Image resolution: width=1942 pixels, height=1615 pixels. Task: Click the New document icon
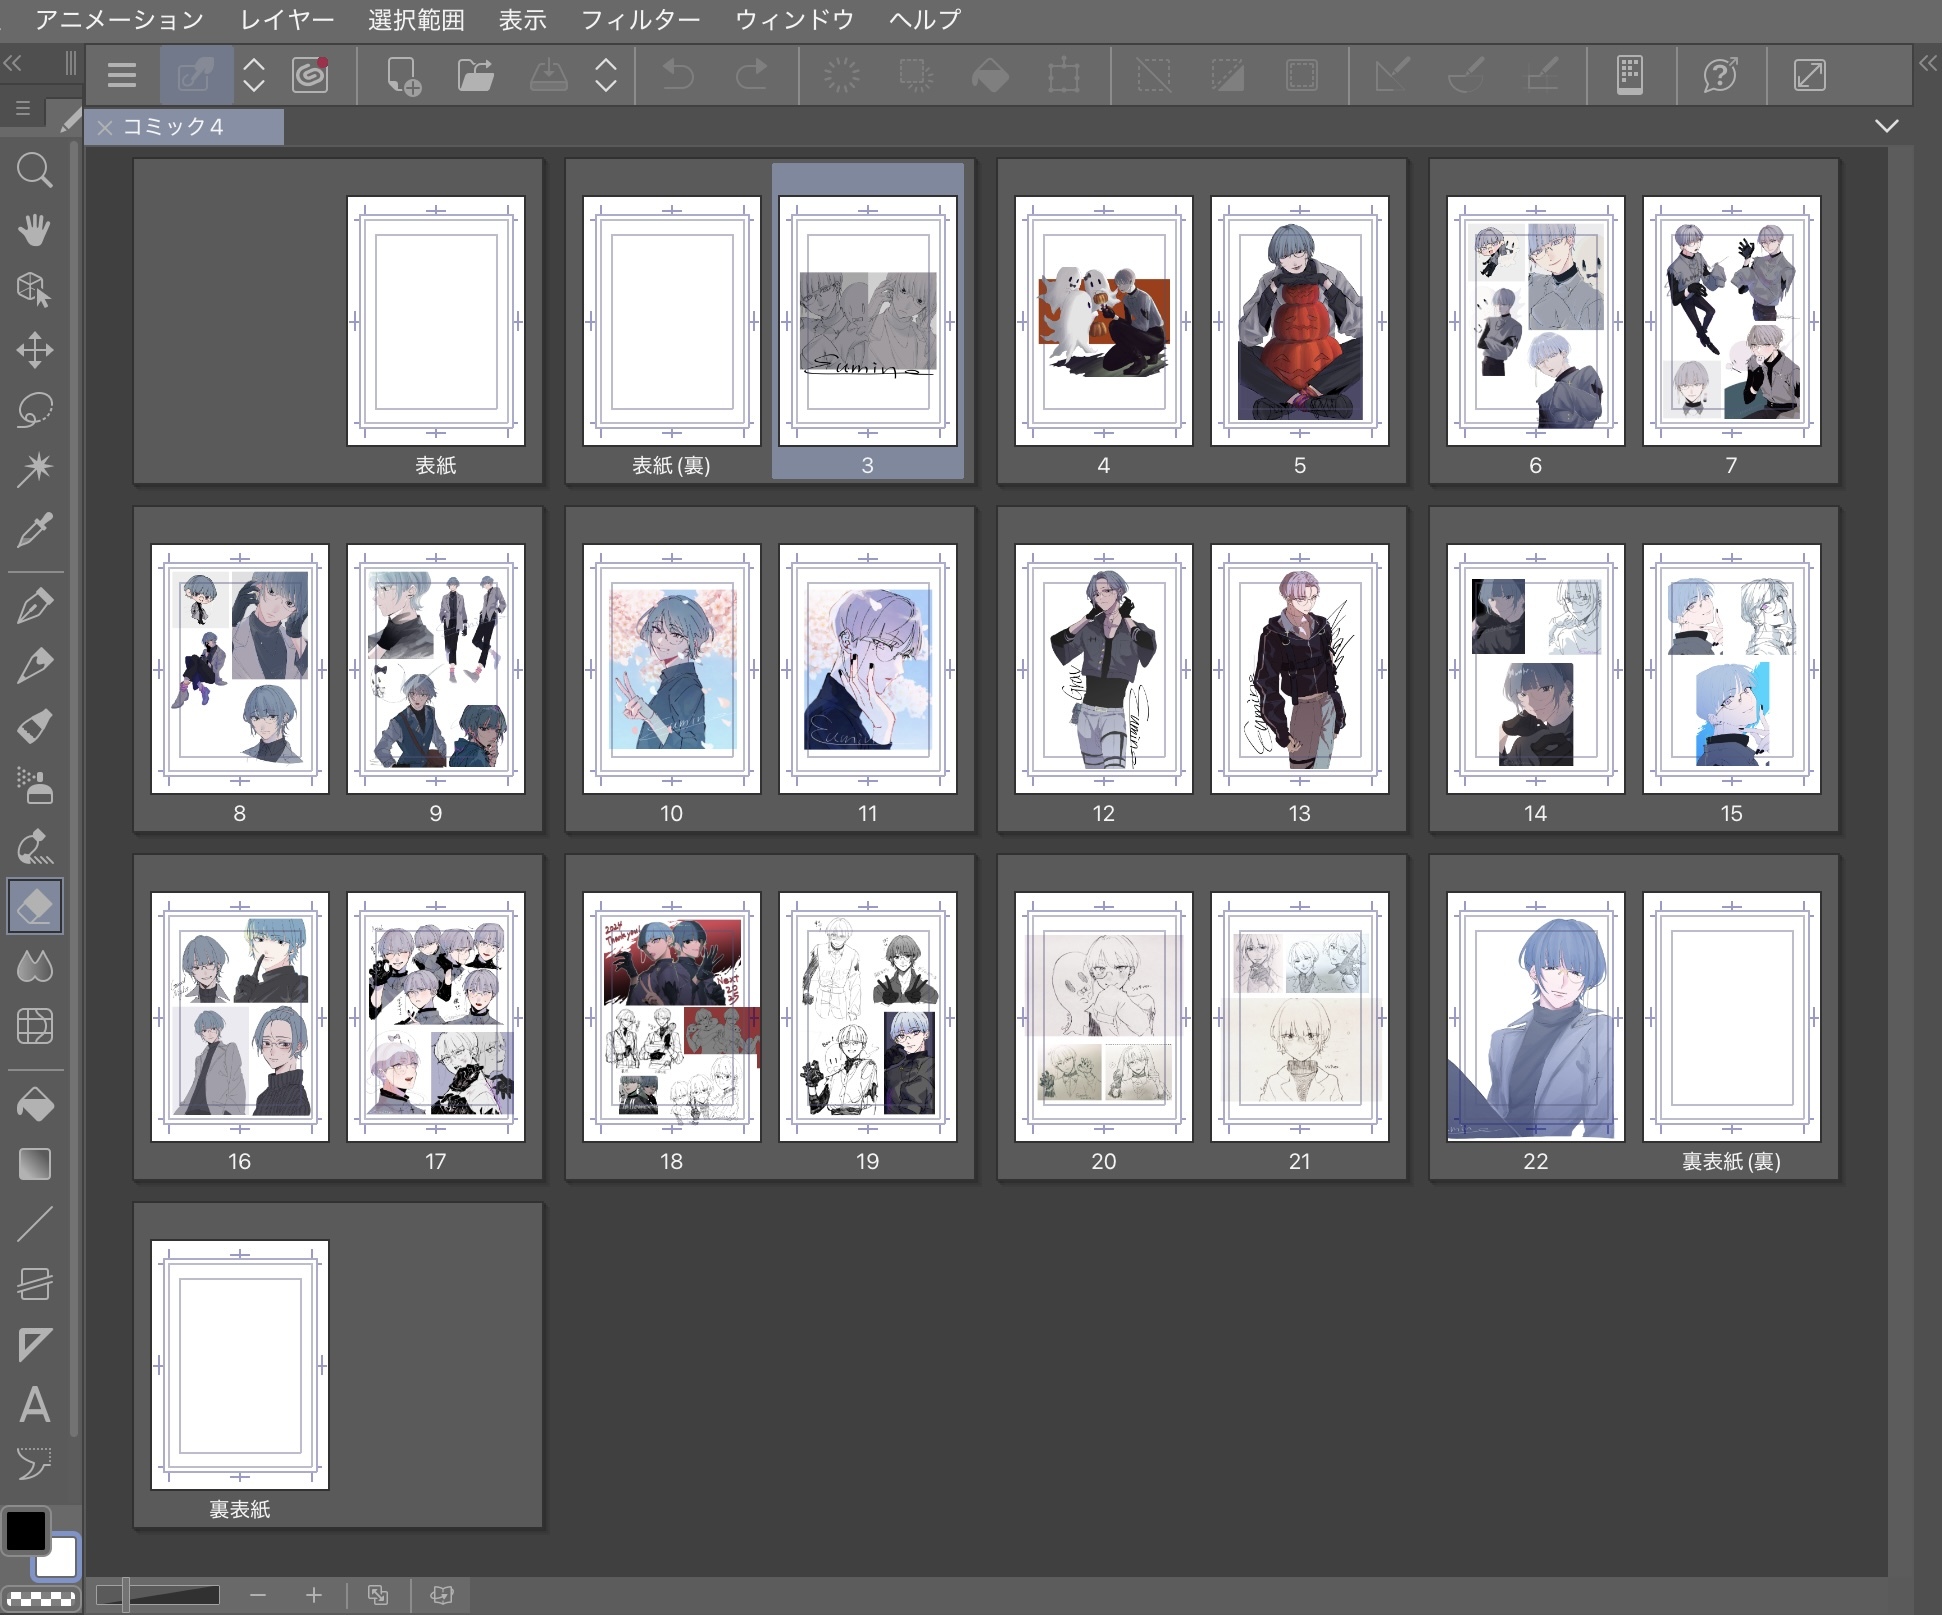[x=403, y=75]
